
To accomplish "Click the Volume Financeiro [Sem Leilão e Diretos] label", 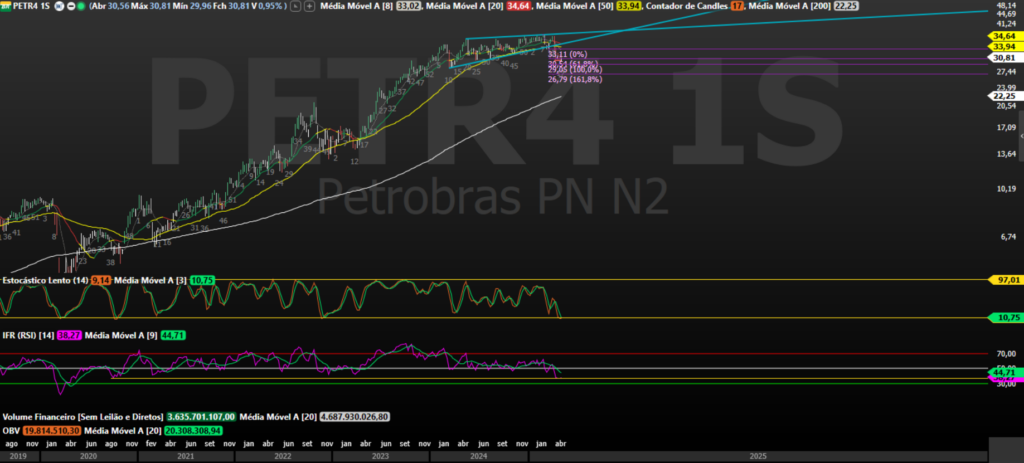I will (83, 416).
